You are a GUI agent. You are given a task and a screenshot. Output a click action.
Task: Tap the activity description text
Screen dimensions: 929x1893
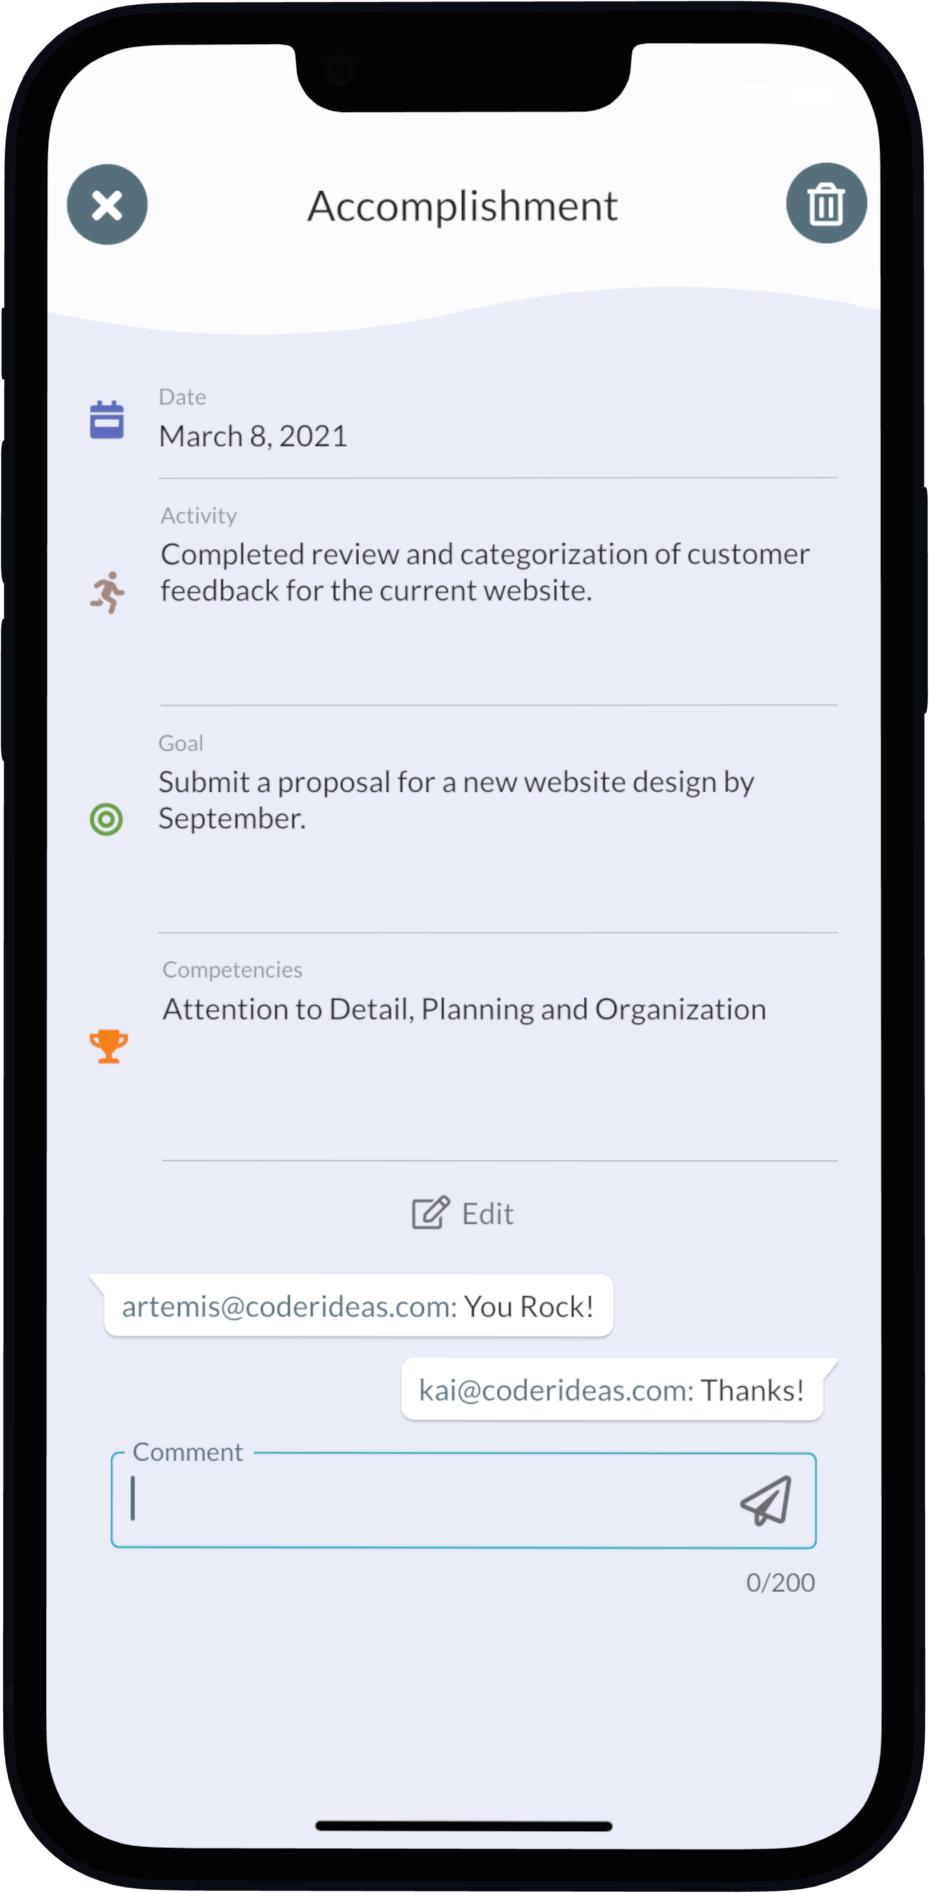[485, 572]
